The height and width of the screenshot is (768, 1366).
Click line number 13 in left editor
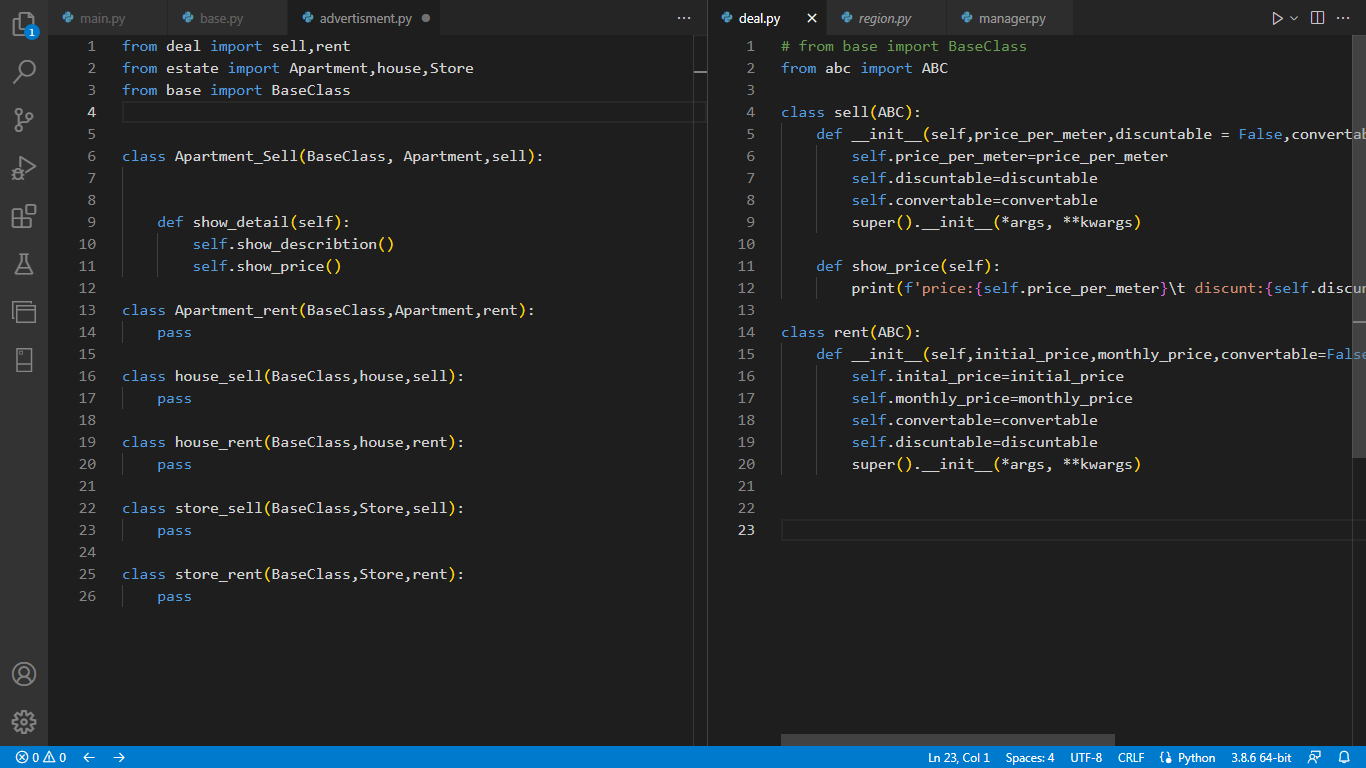coord(87,310)
